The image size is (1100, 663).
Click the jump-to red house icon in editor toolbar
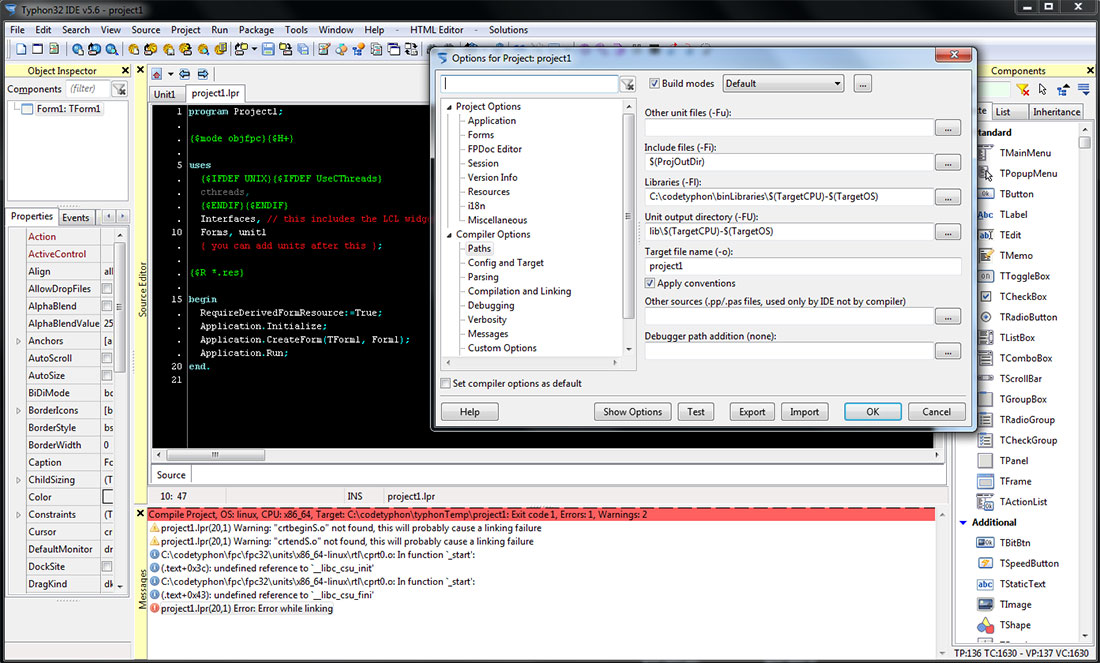click(156, 74)
